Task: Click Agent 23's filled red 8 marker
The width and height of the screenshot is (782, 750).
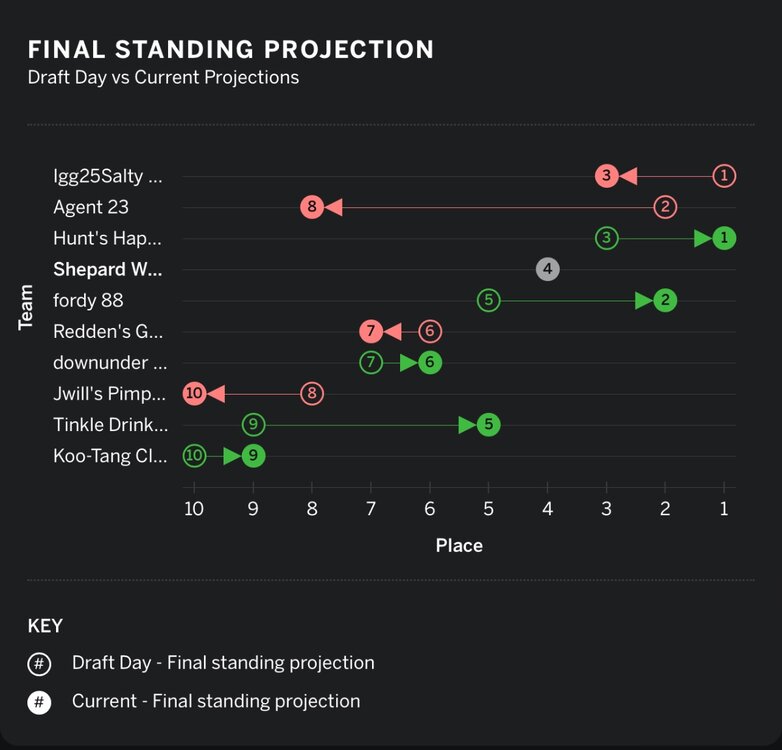Action: tap(312, 207)
